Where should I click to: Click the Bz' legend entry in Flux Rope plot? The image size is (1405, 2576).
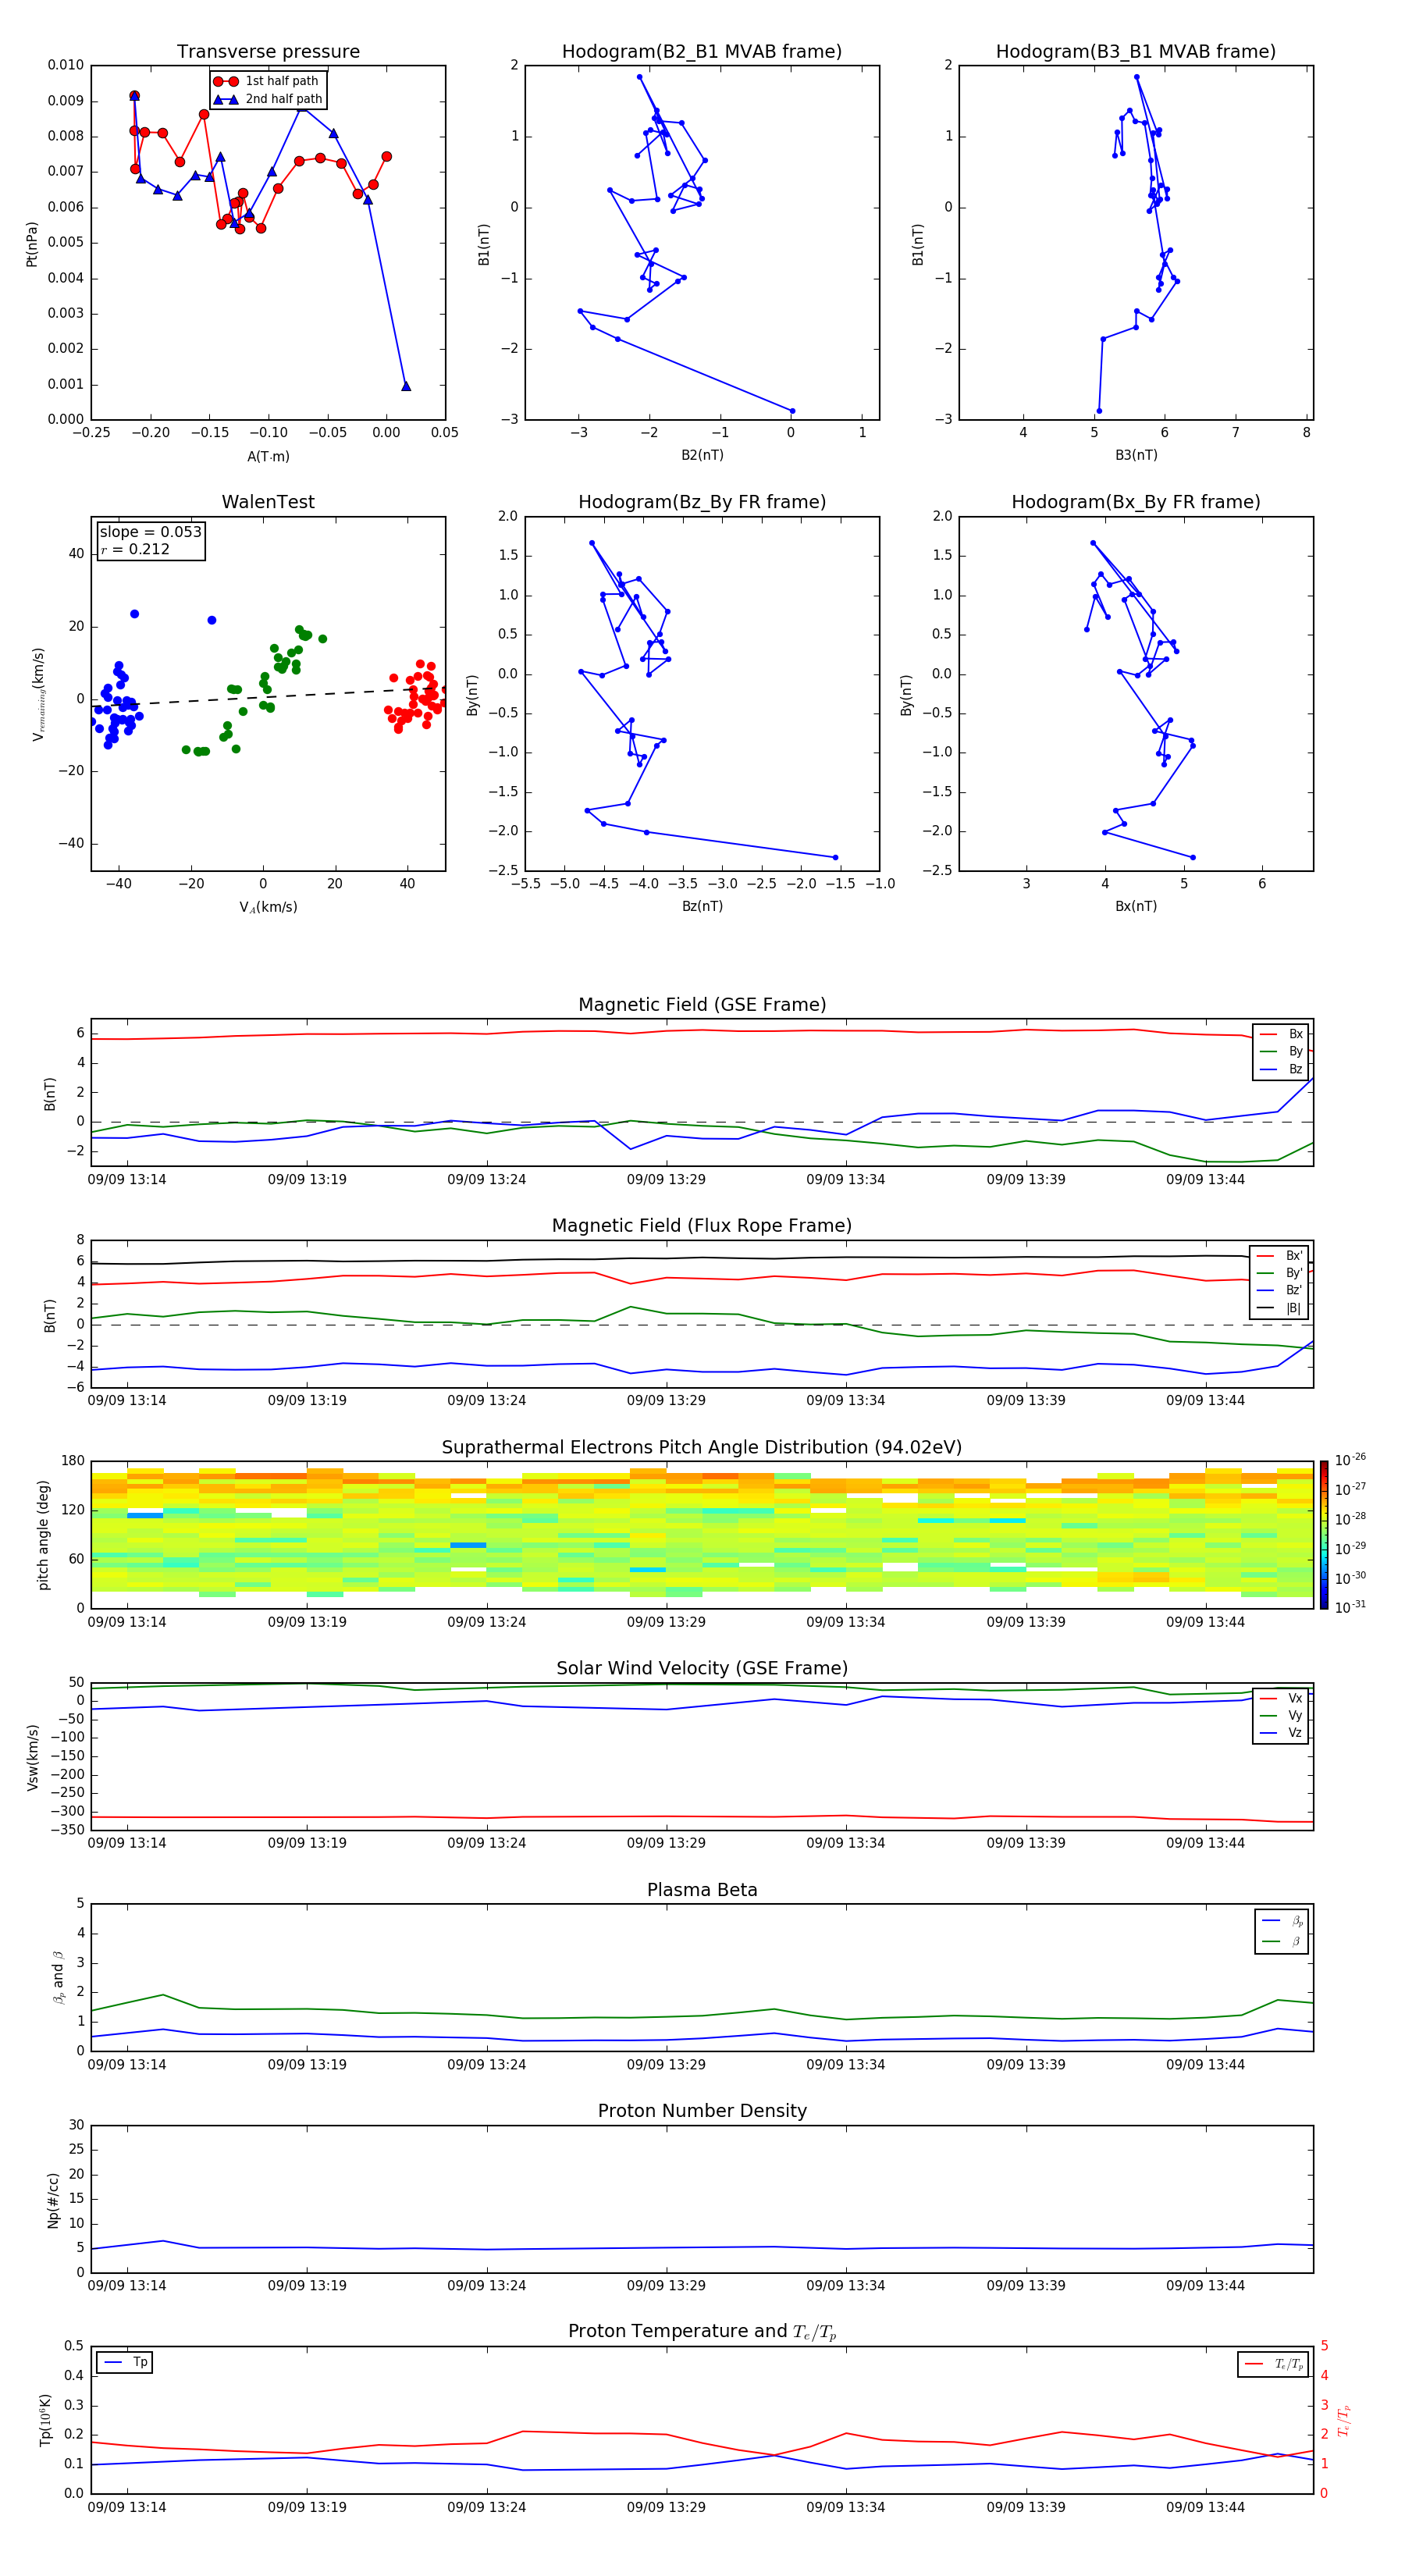pyautogui.click(x=1280, y=1290)
